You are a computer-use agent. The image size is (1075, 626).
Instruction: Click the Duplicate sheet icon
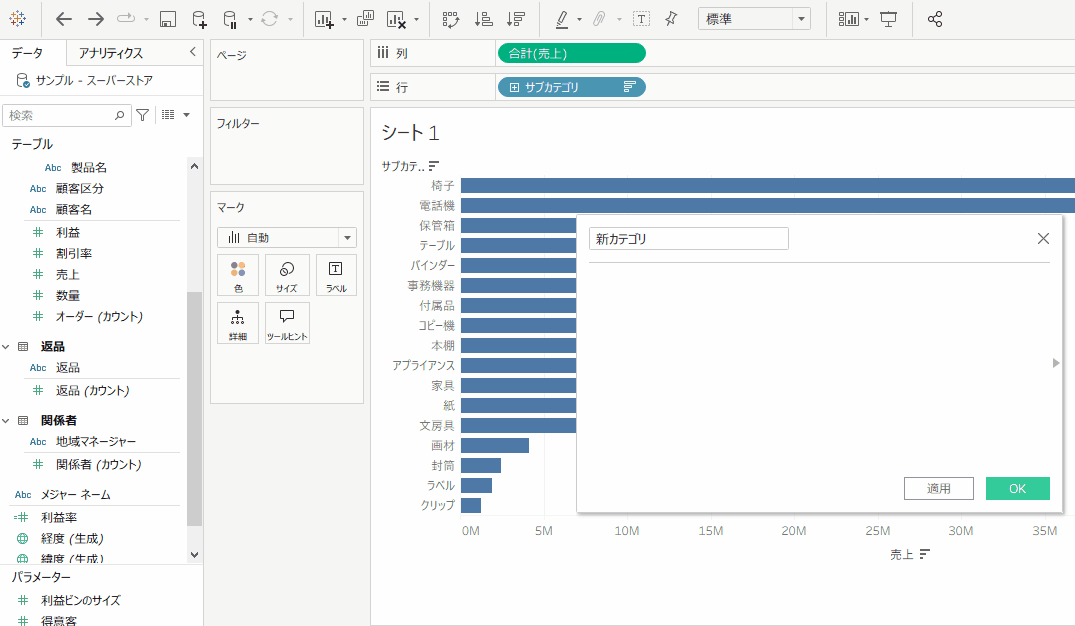click(x=365, y=19)
